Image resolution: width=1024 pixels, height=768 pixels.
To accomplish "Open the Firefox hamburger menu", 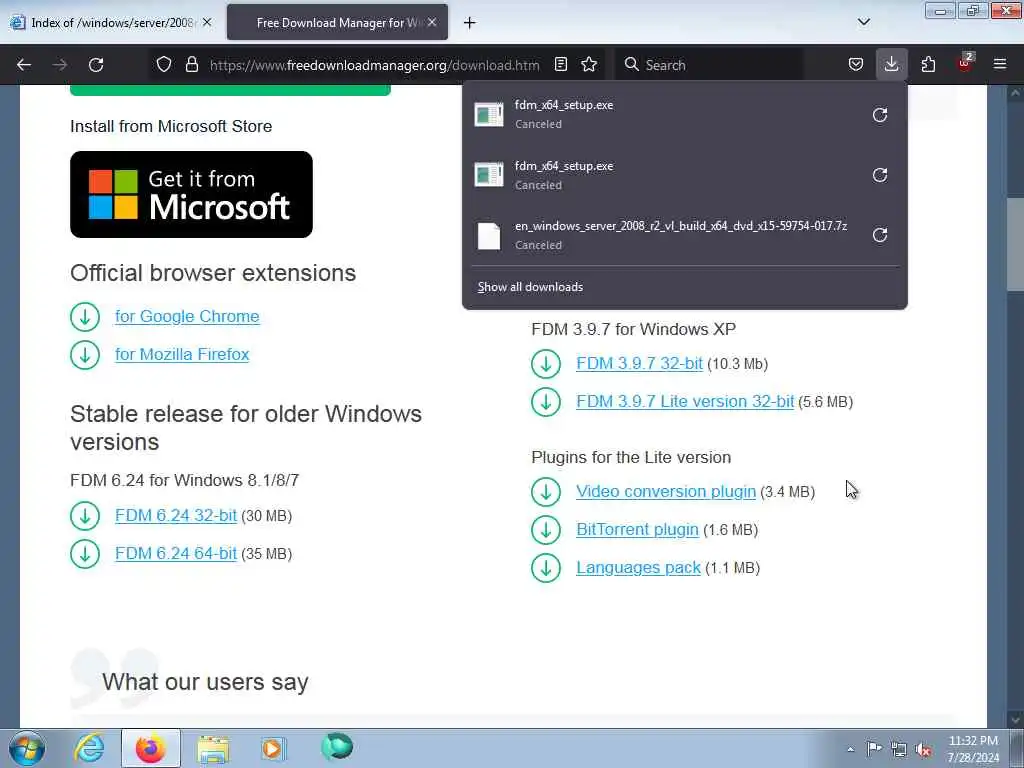I will click(1000, 65).
